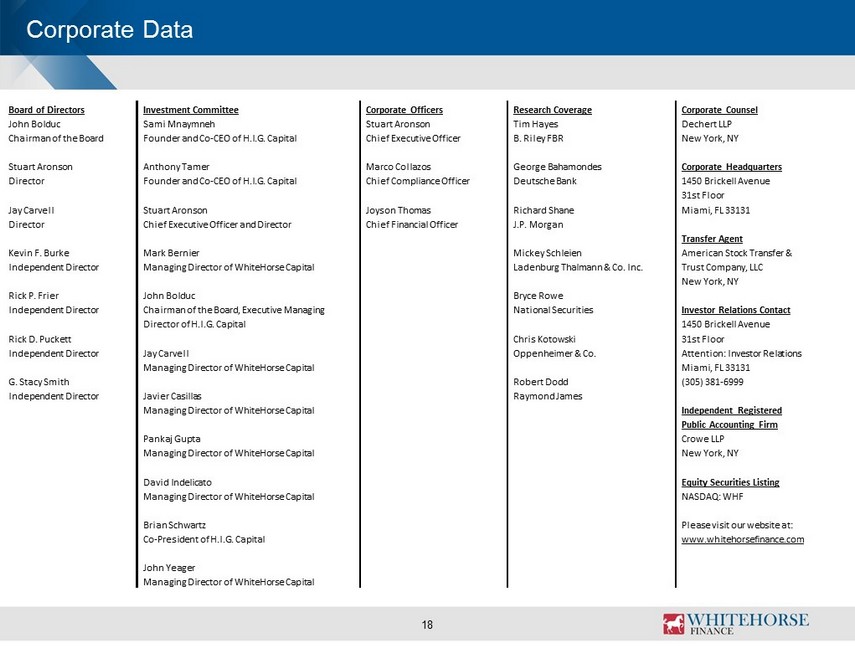Image resolution: width=855 pixels, height=654 pixels.
Task: Select Sami Mnaymneh in Investment Committee
Action: (179, 124)
